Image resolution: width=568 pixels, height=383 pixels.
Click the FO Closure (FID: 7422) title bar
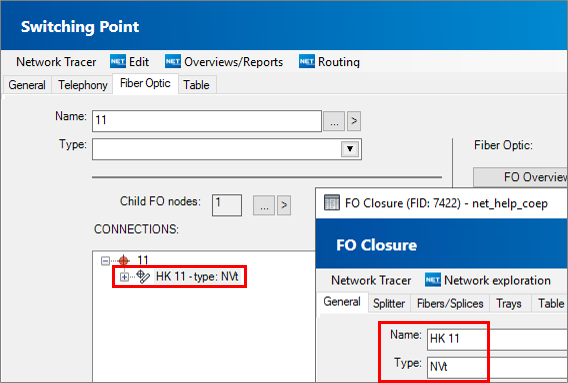pos(442,203)
